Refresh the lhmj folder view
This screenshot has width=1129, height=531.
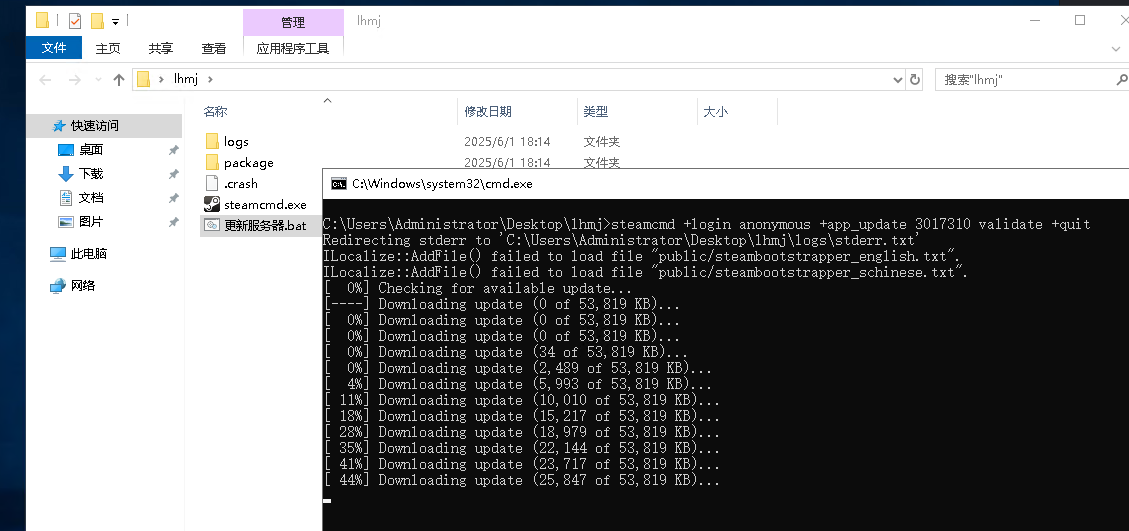click(x=914, y=79)
